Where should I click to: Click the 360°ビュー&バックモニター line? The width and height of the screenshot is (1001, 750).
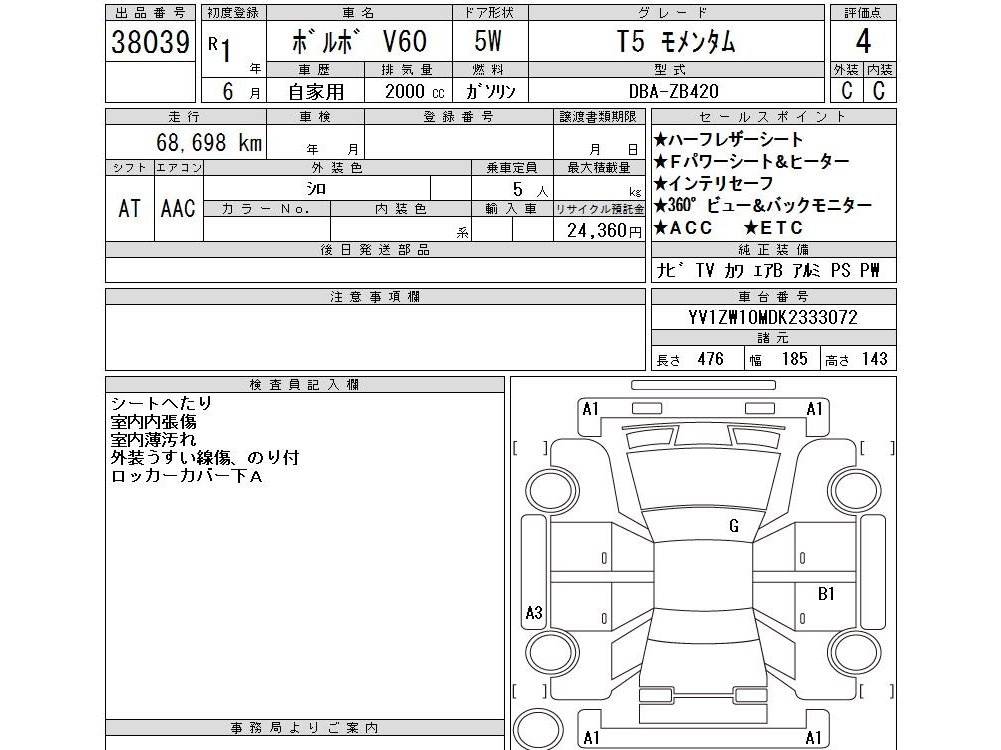coord(763,206)
